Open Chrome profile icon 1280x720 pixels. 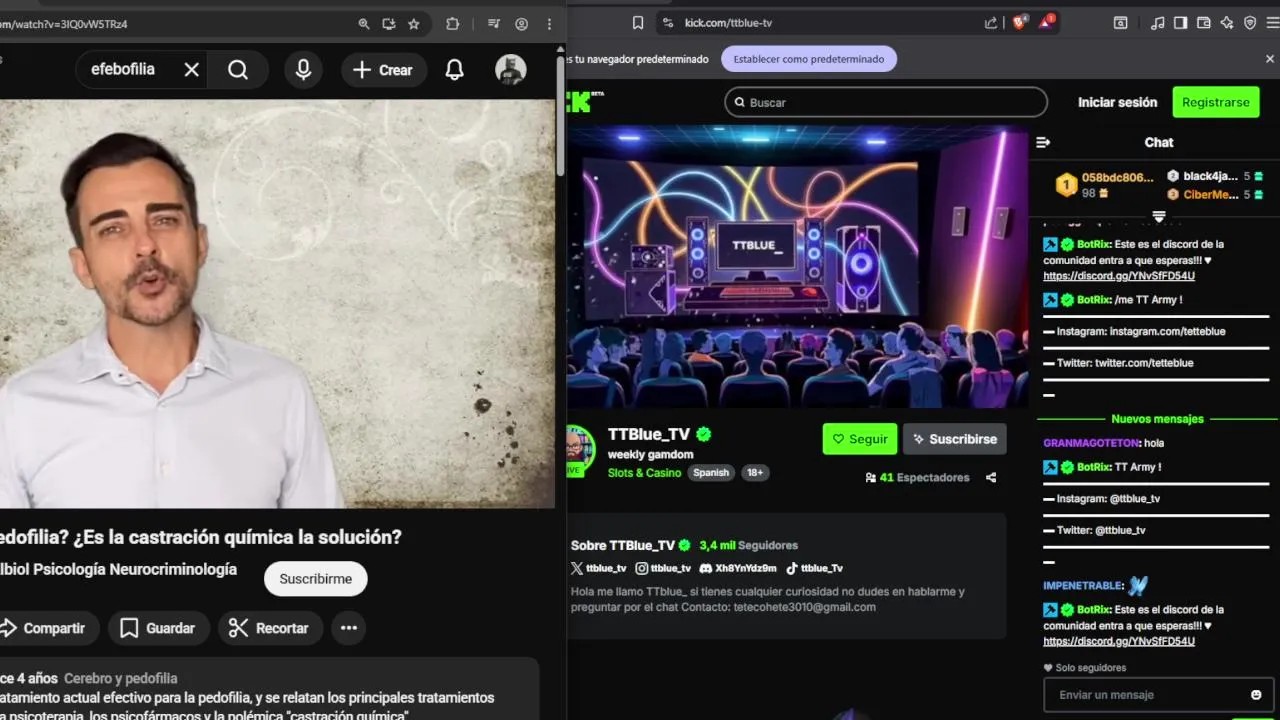(x=521, y=24)
